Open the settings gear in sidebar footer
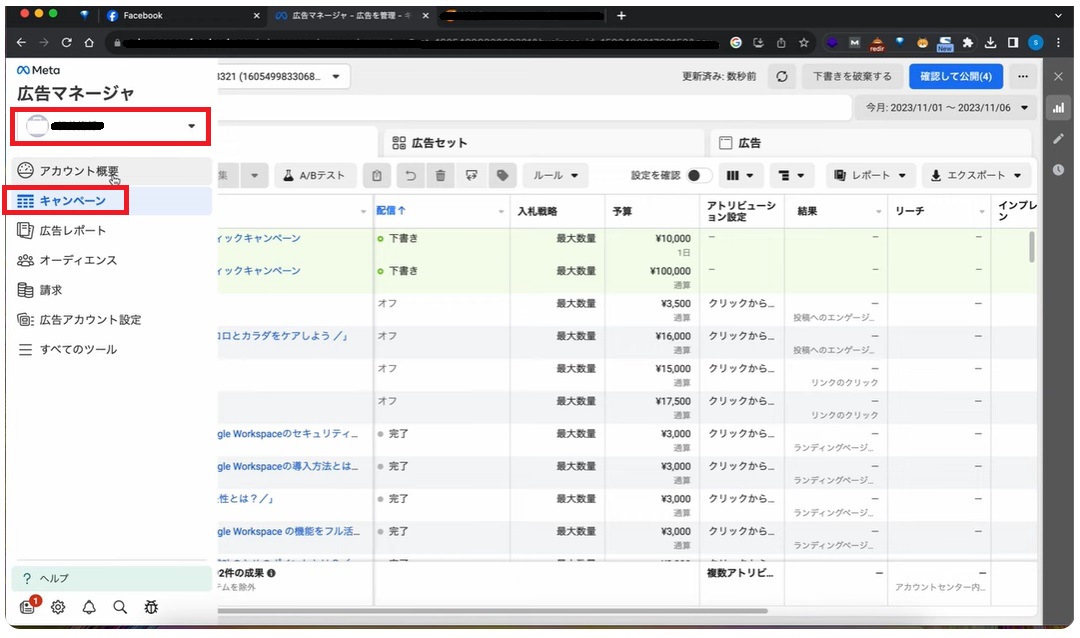Image resolution: width=1080 pixels, height=638 pixels. click(x=58, y=607)
